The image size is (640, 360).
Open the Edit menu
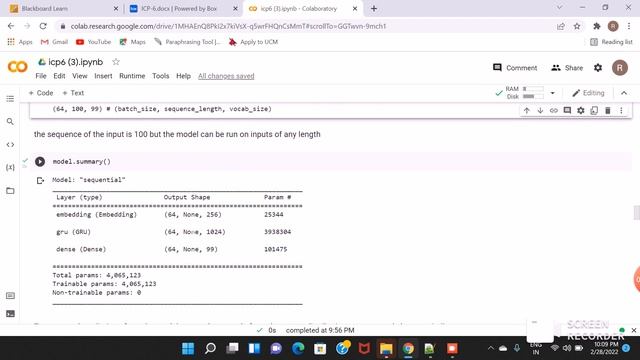pyautogui.click(x=59, y=76)
